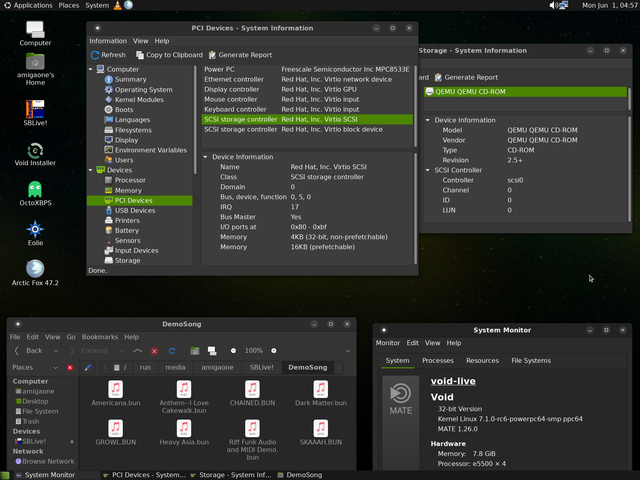Click the path bar right-scroll arrow
640x480 pixels.
coord(338,367)
